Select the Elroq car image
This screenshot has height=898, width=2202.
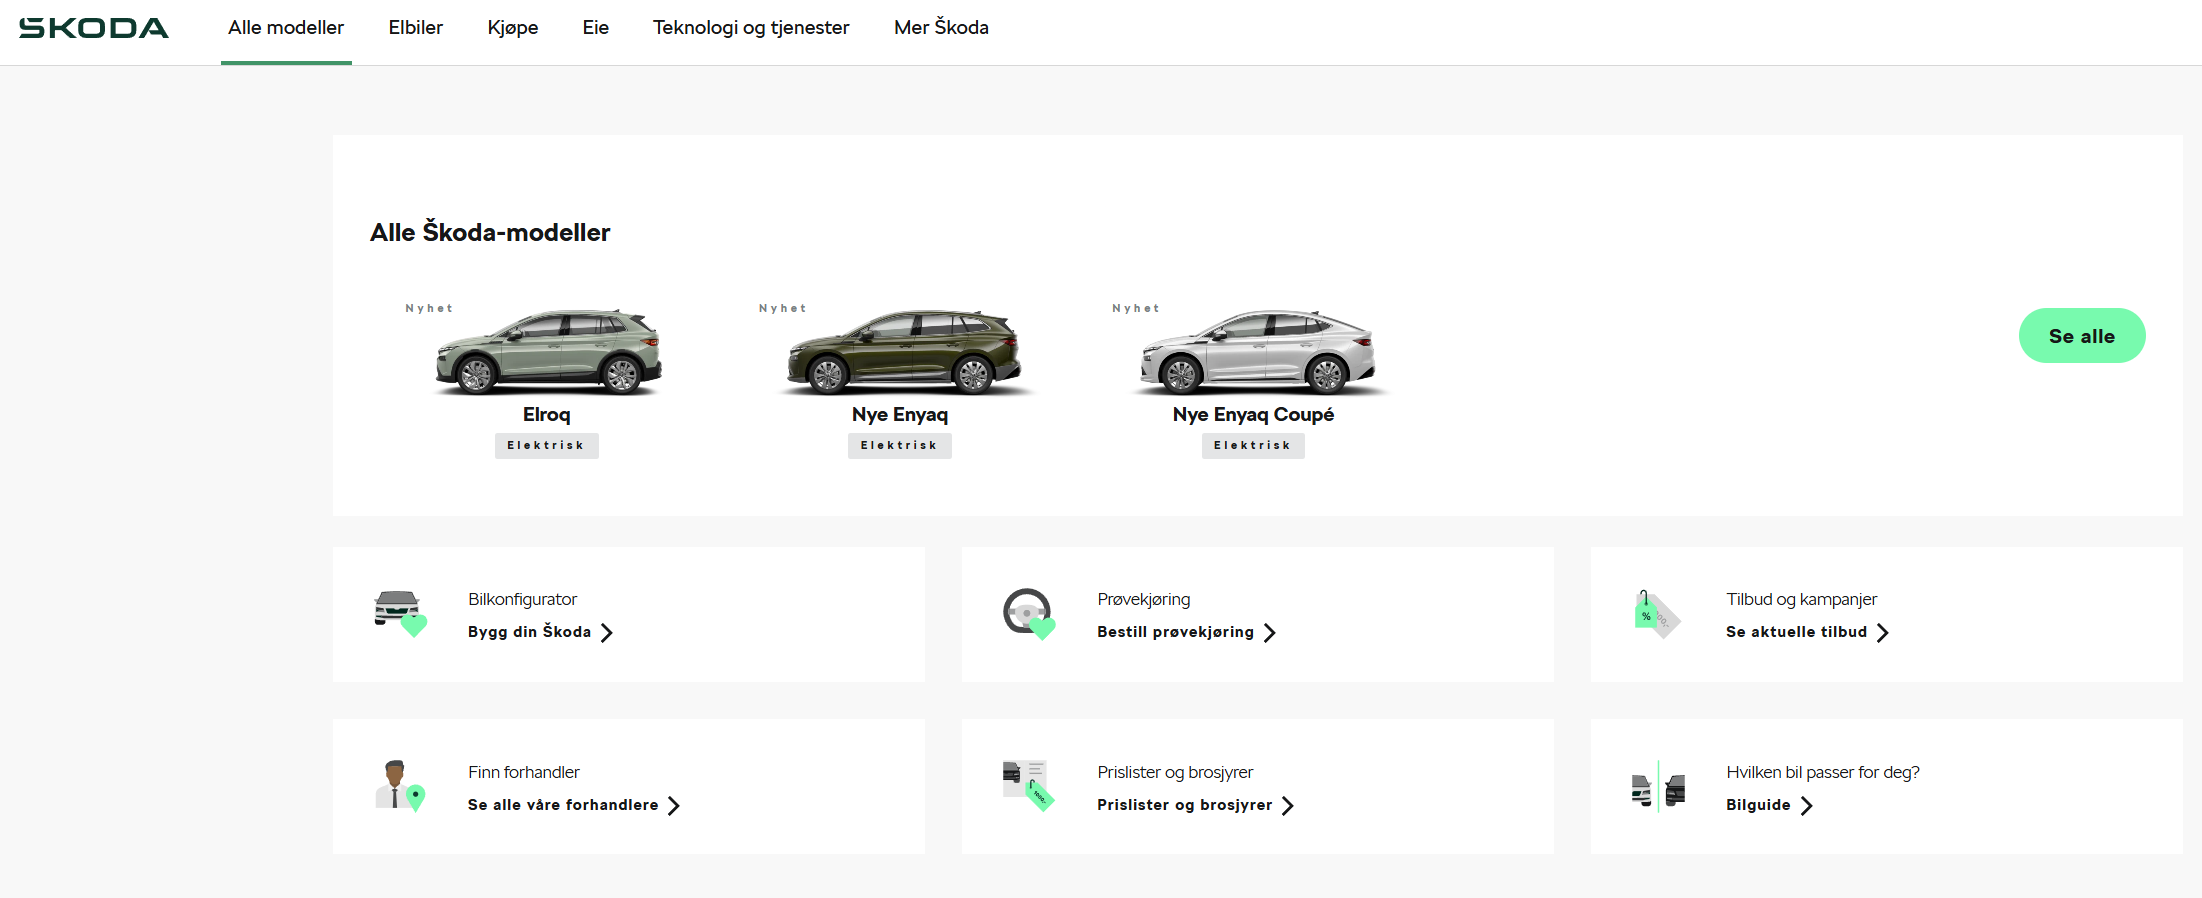[547, 352]
